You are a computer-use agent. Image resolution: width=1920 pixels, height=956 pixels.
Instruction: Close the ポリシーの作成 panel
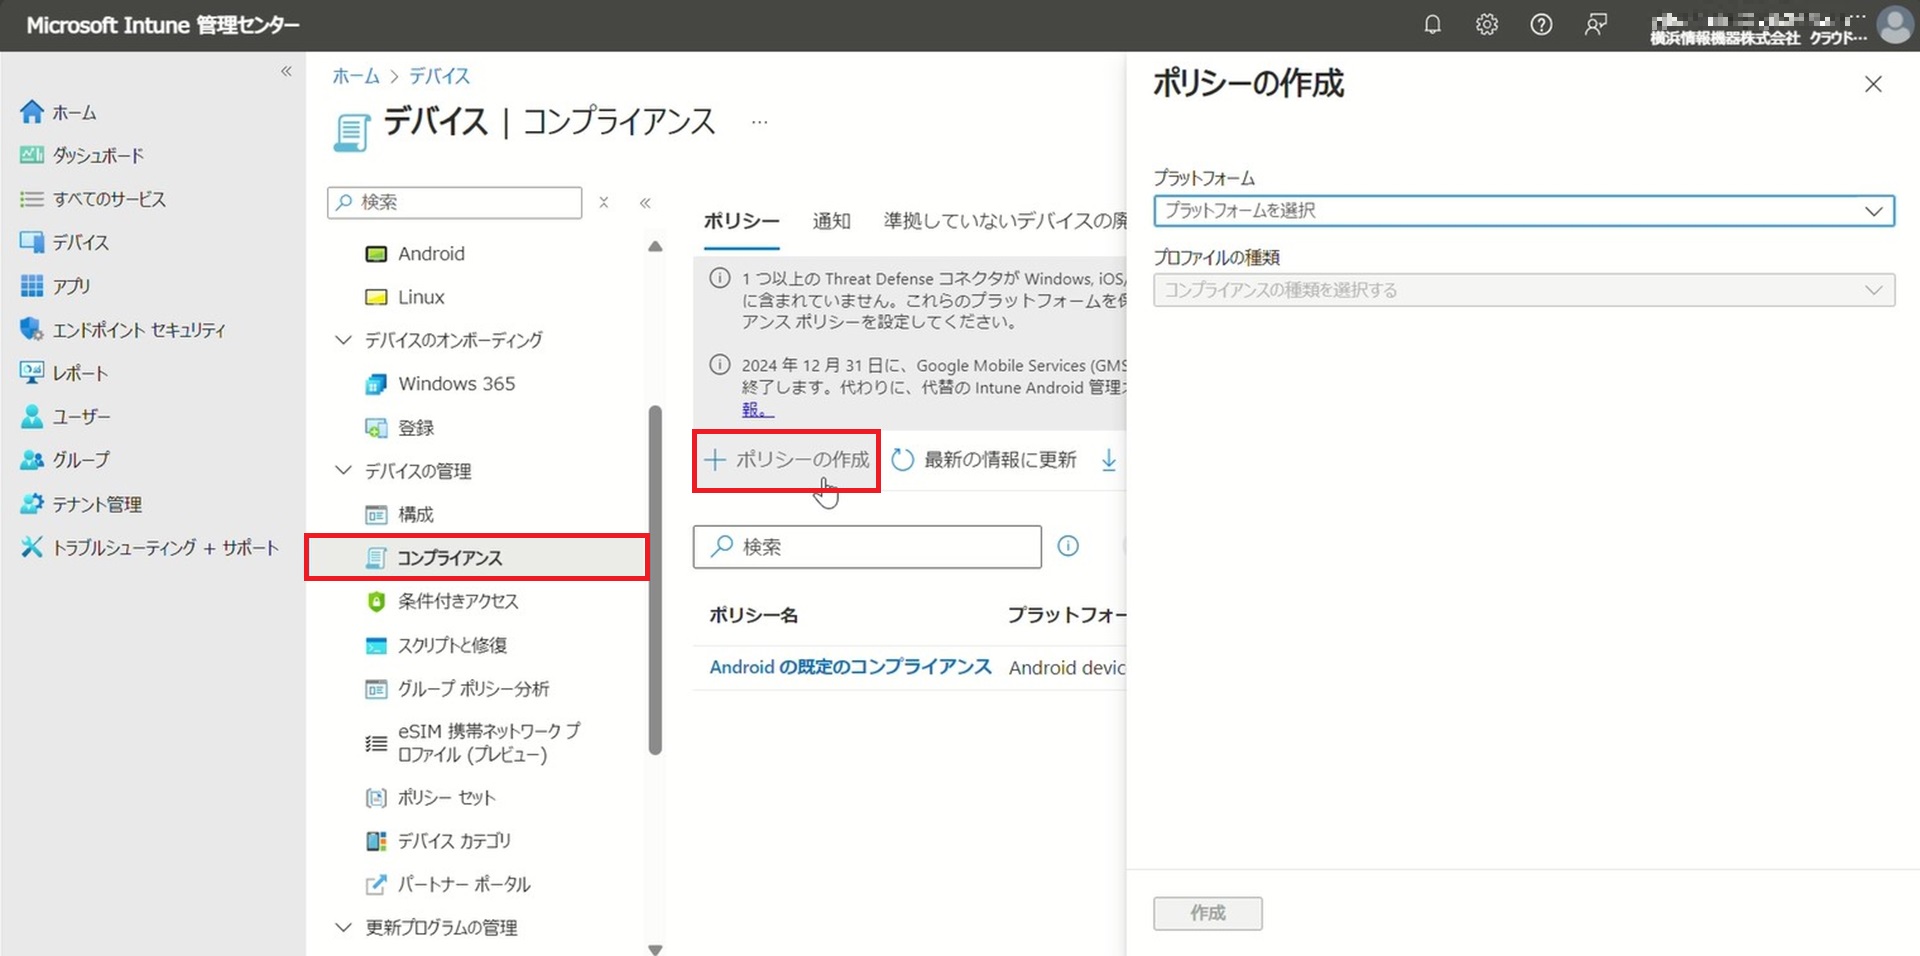click(x=1873, y=84)
